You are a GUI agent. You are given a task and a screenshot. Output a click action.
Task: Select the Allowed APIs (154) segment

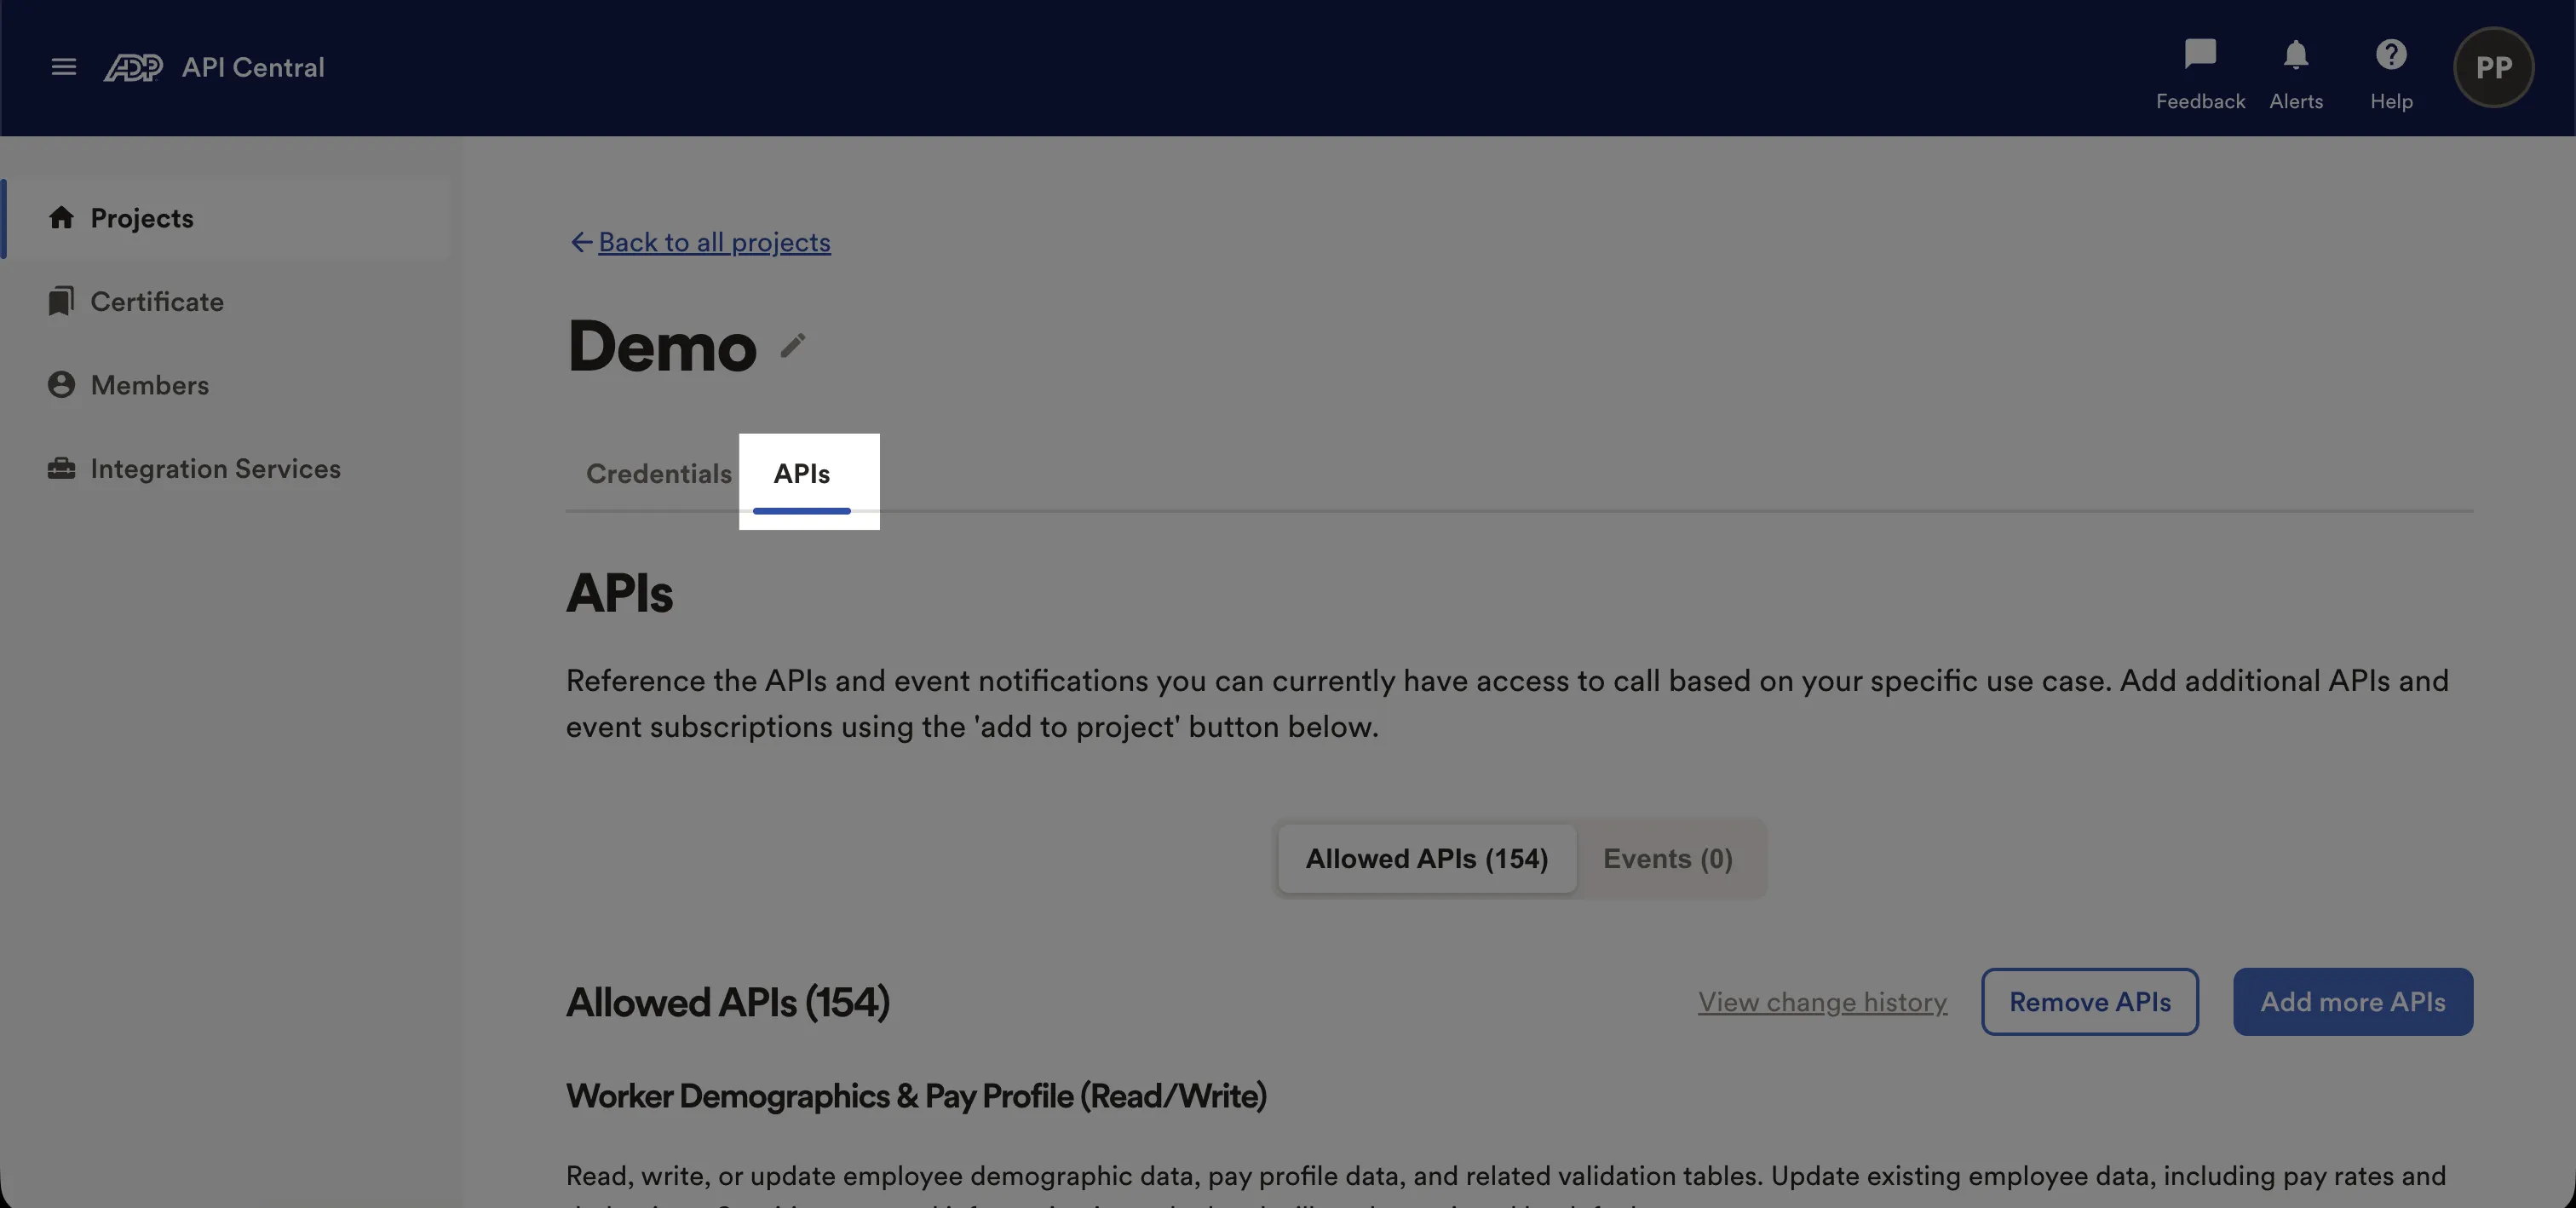click(x=1427, y=858)
